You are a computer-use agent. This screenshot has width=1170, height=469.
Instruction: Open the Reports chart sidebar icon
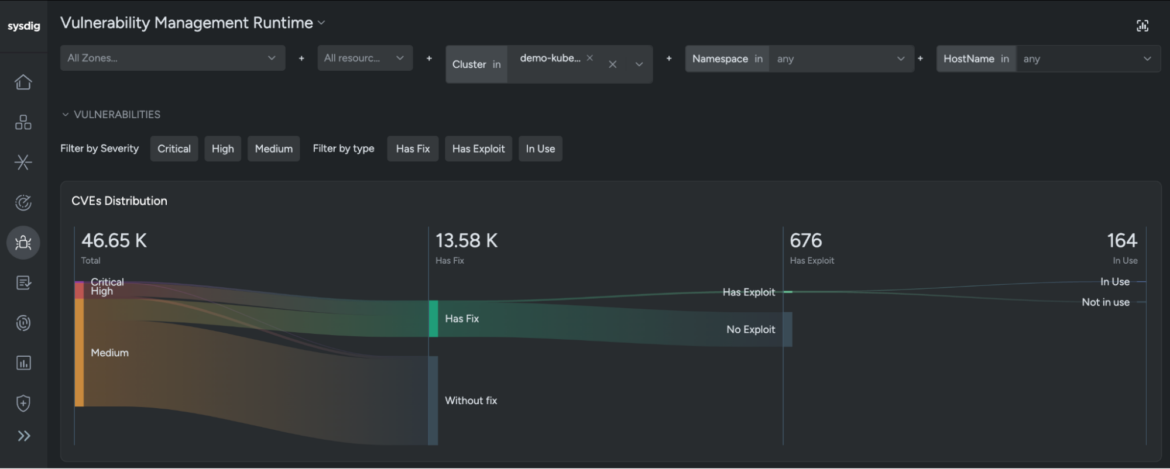[23, 363]
